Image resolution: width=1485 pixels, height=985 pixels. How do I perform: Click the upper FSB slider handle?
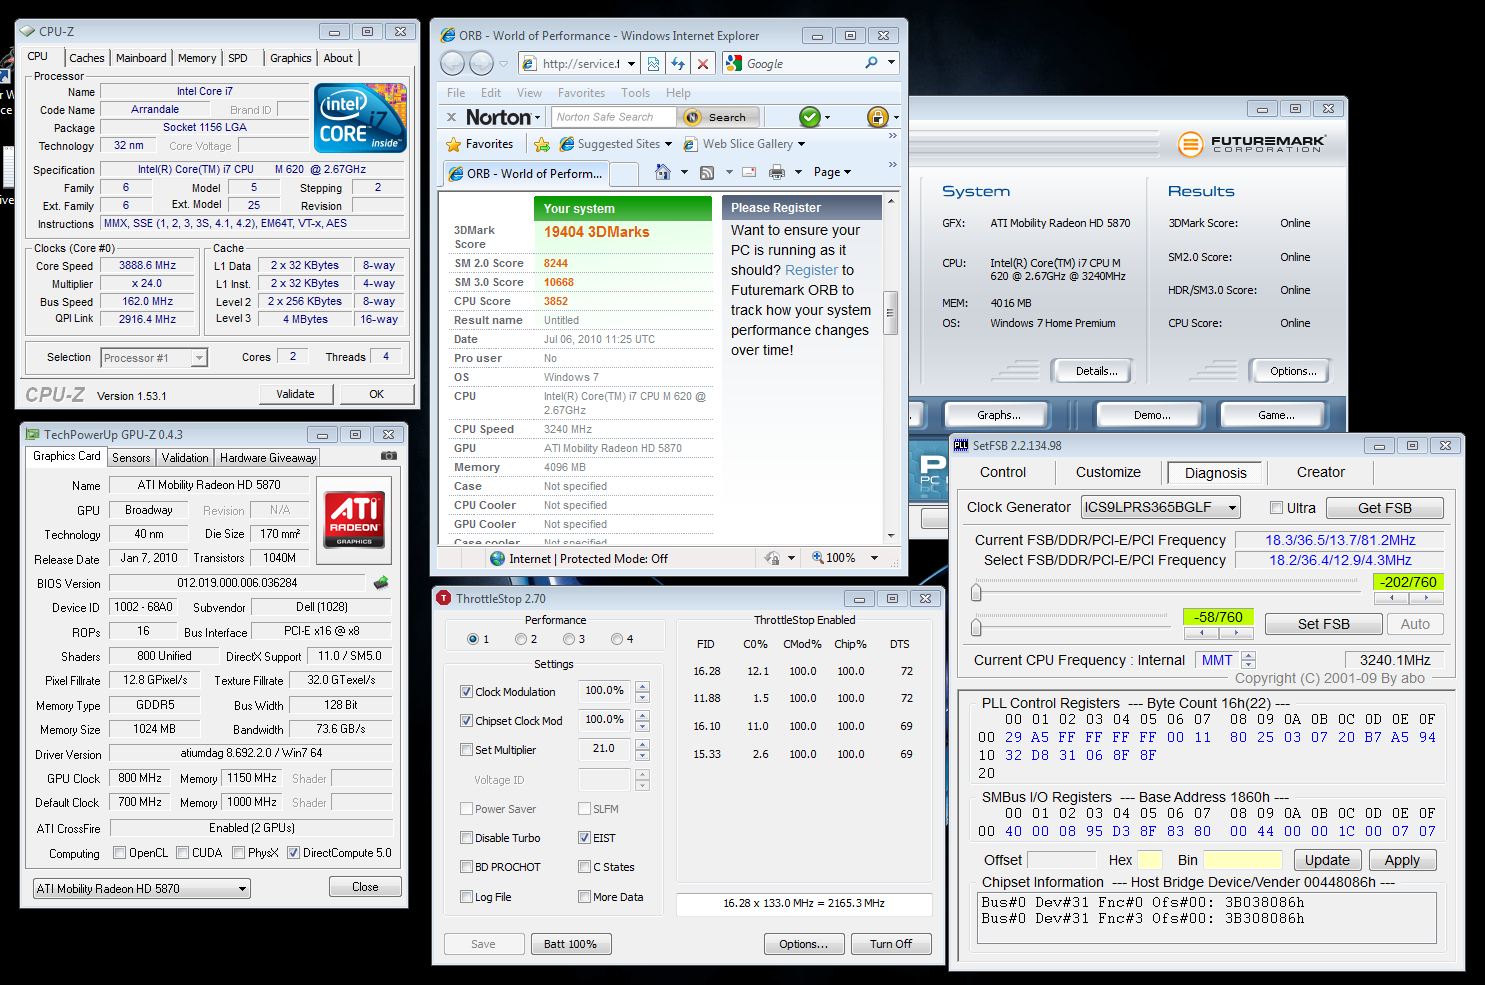coord(976,593)
